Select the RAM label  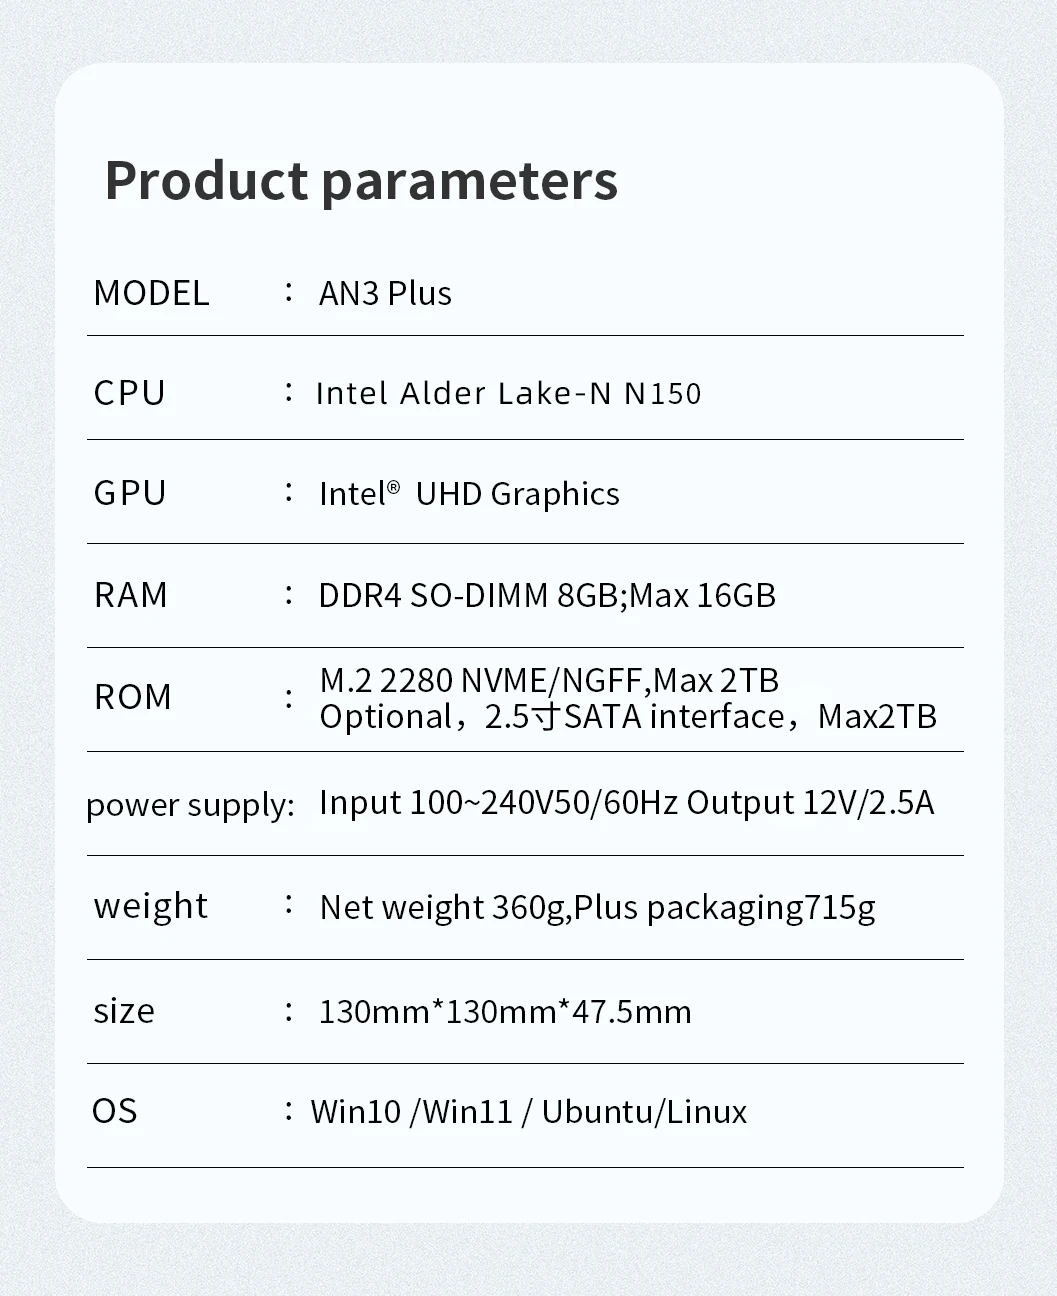(130, 595)
